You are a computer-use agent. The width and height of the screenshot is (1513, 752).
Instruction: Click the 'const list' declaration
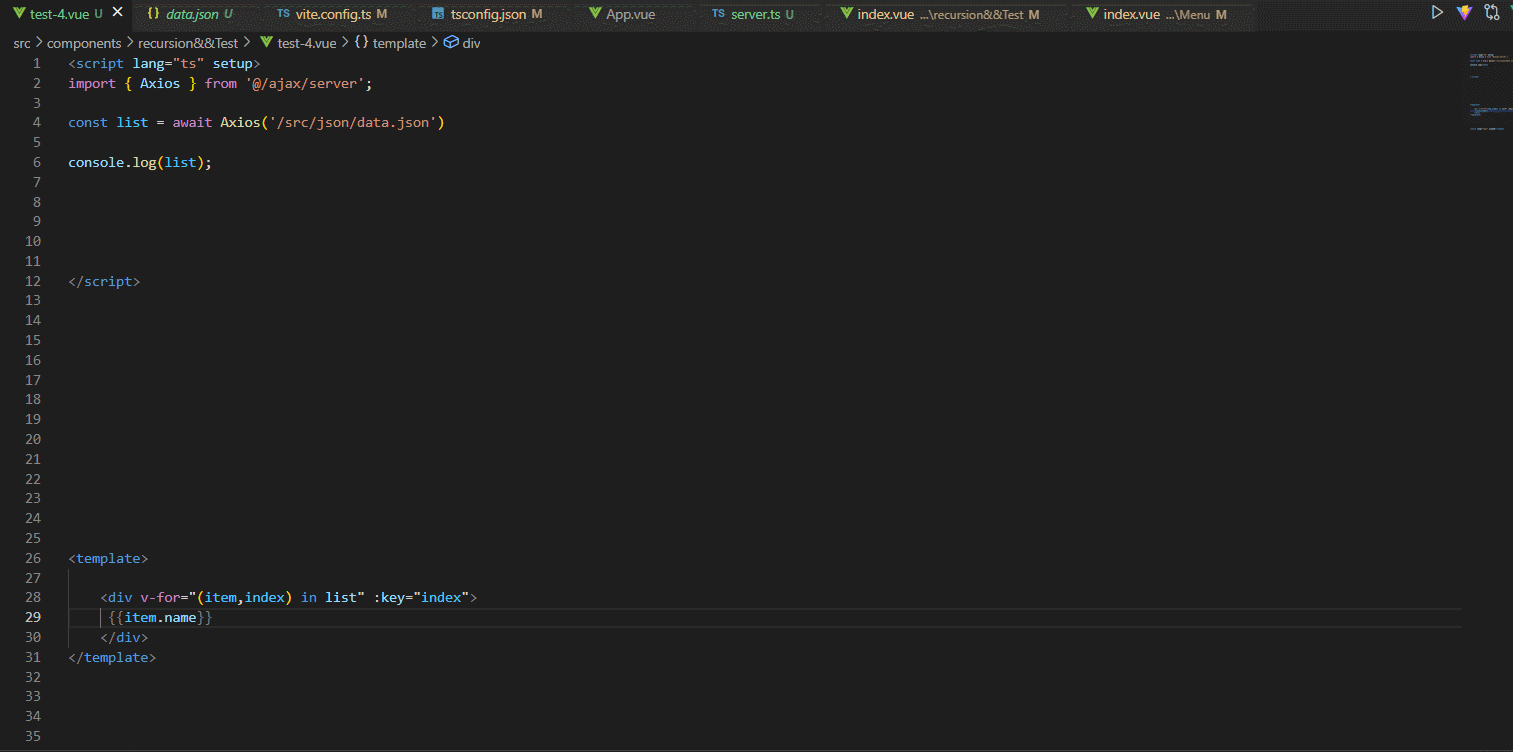coord(108,122)
